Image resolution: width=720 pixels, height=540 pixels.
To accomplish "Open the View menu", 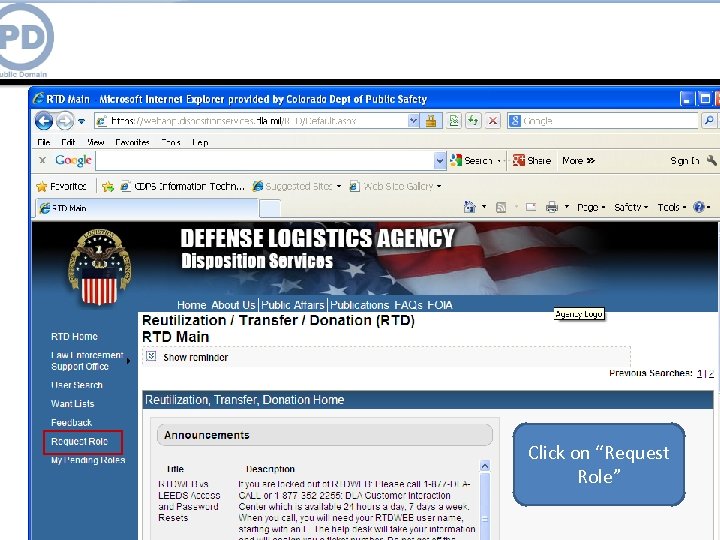I will coord(96,142).
